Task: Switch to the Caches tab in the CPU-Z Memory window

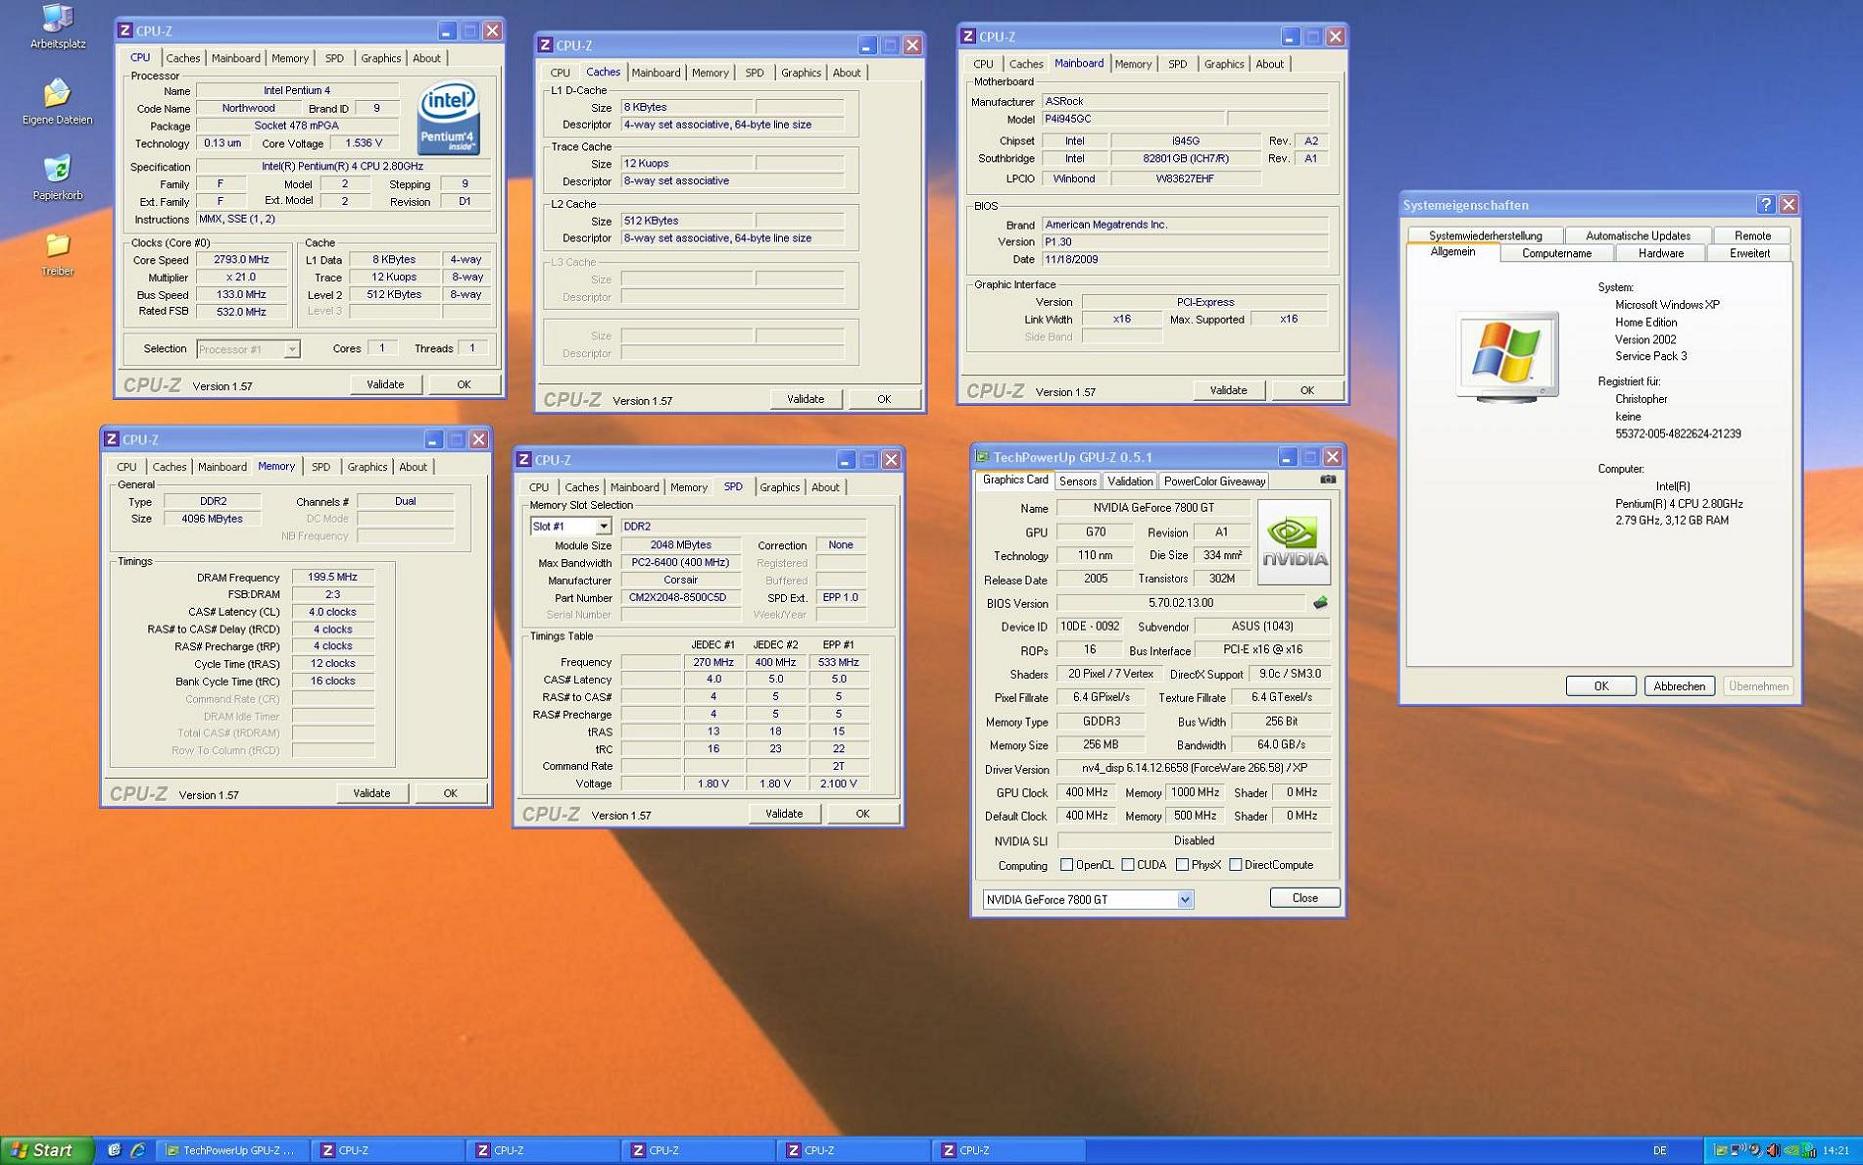Action: point(169,467)
